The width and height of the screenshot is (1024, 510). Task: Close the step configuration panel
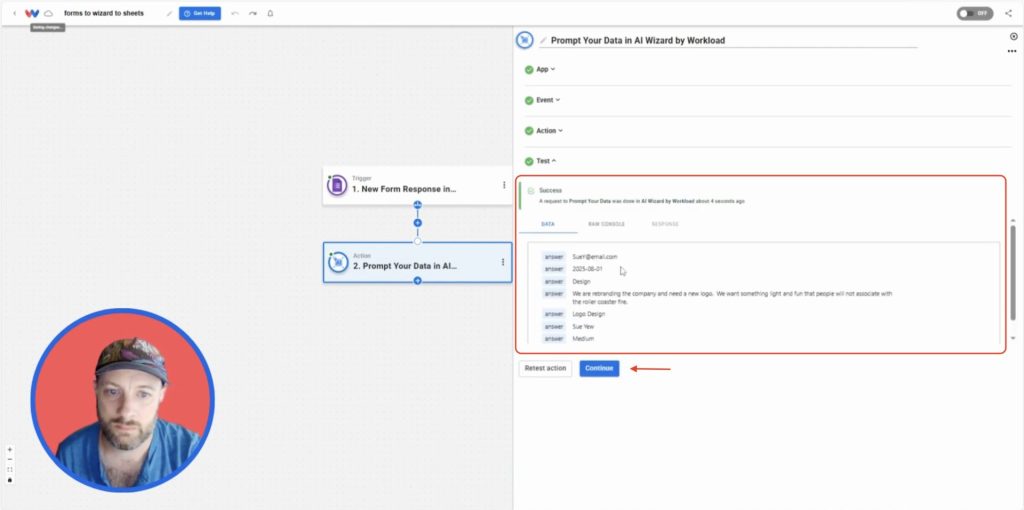[x=1014, y=37]
